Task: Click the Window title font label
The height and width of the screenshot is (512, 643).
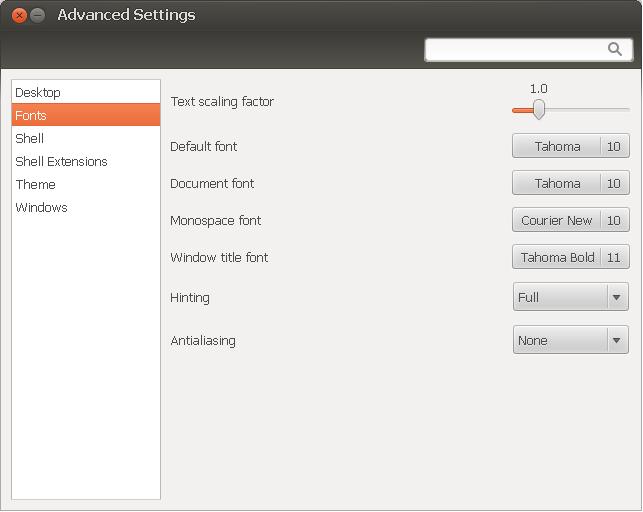Action: 219,257
